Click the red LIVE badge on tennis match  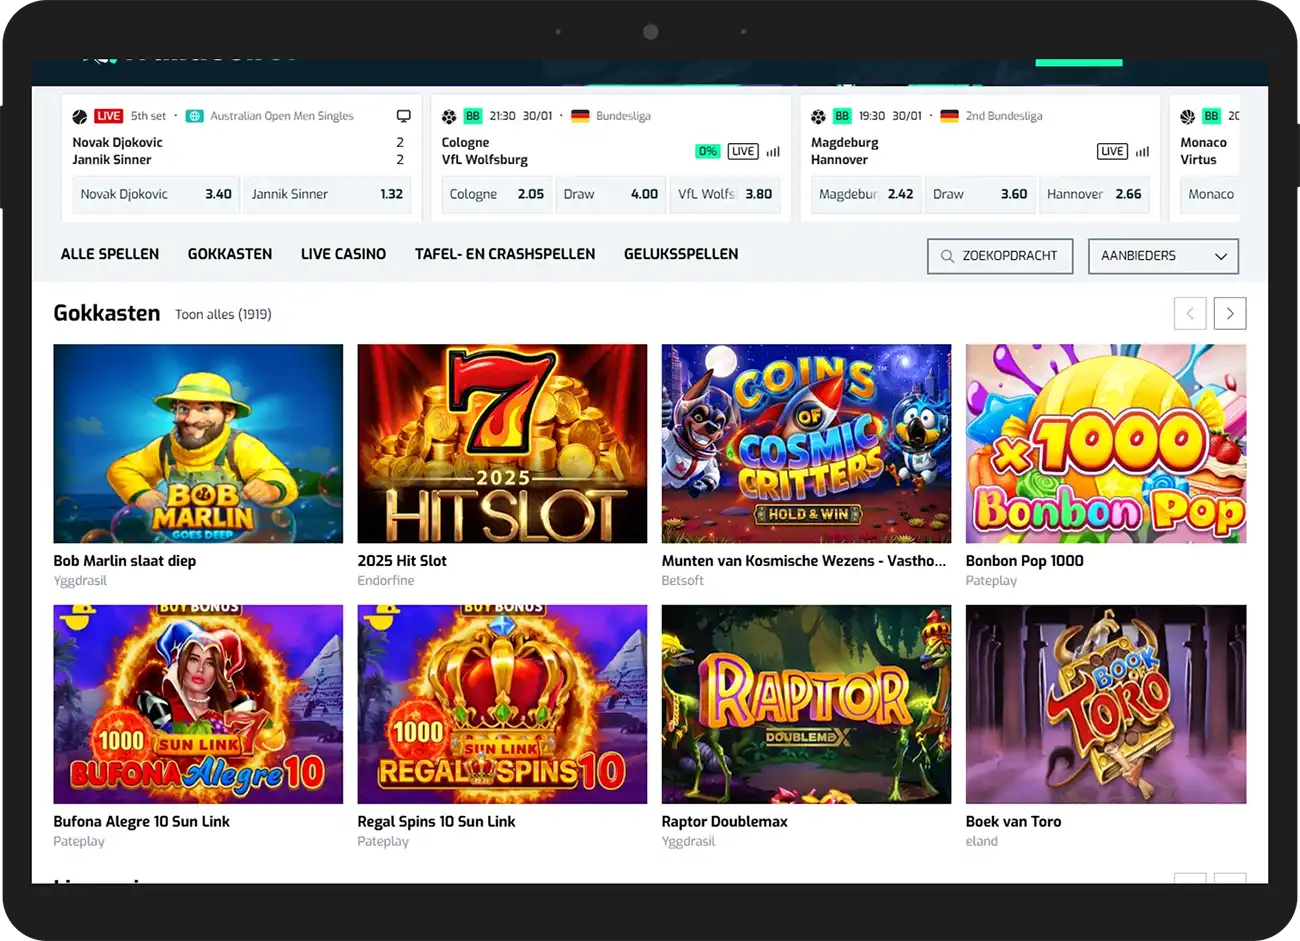click(x=108, y=116)
